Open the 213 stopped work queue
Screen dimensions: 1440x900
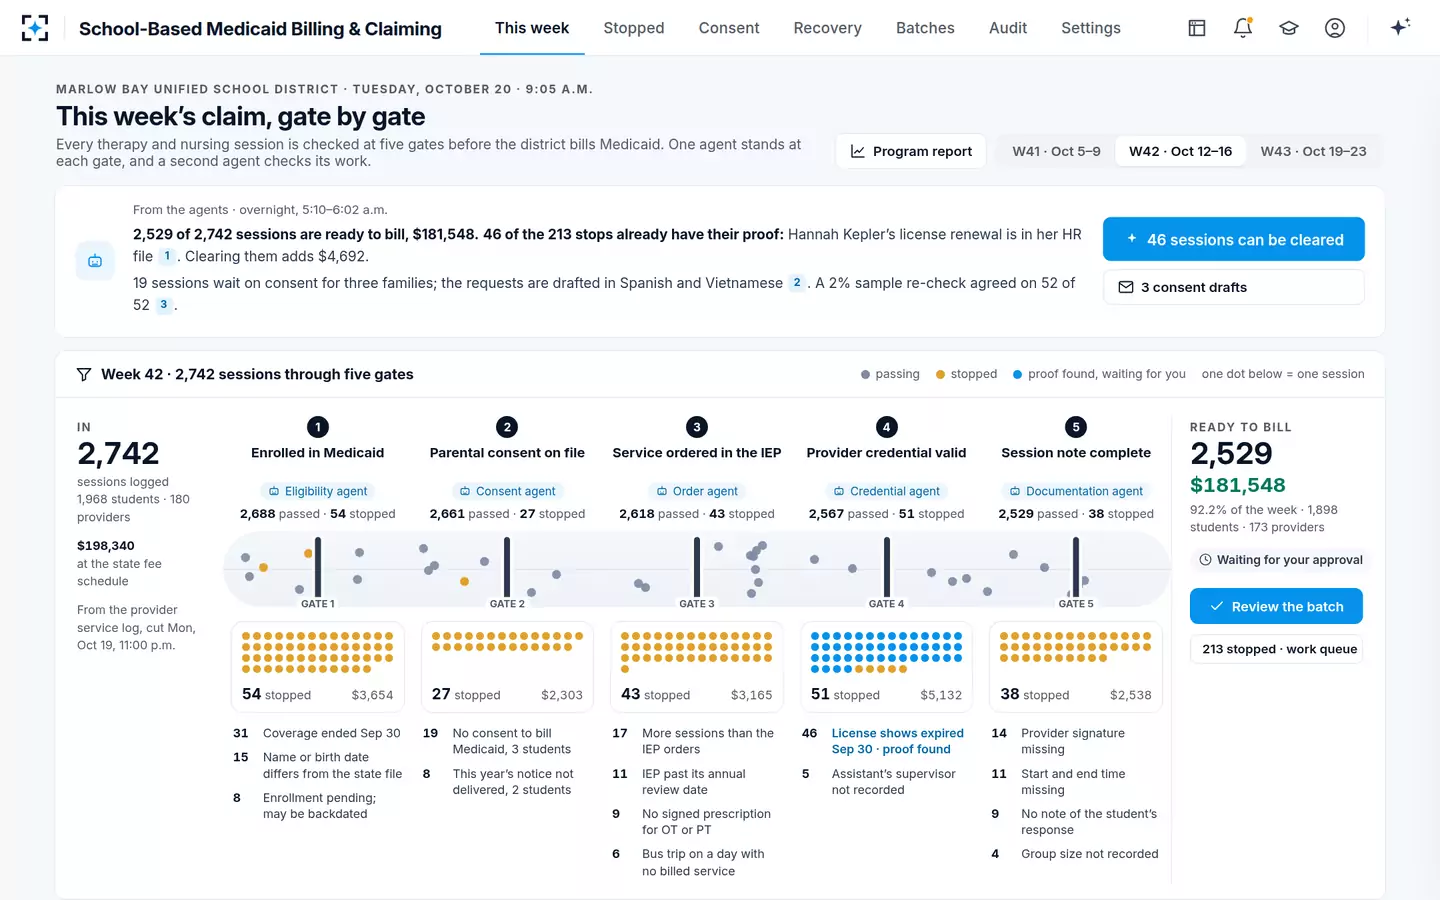[x=1279, y=649]
